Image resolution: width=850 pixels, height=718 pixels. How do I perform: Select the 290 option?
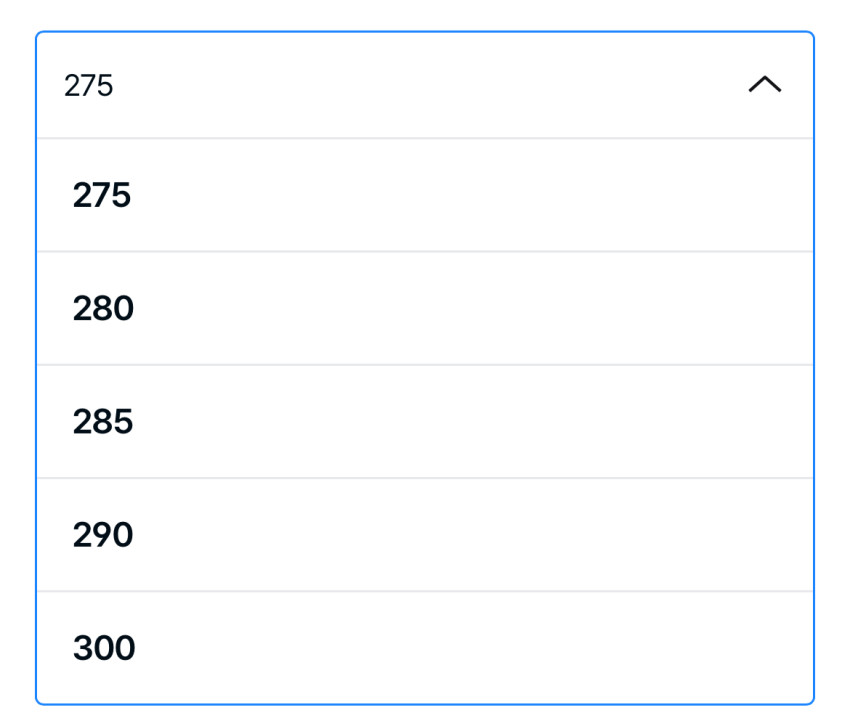point(103,535)
